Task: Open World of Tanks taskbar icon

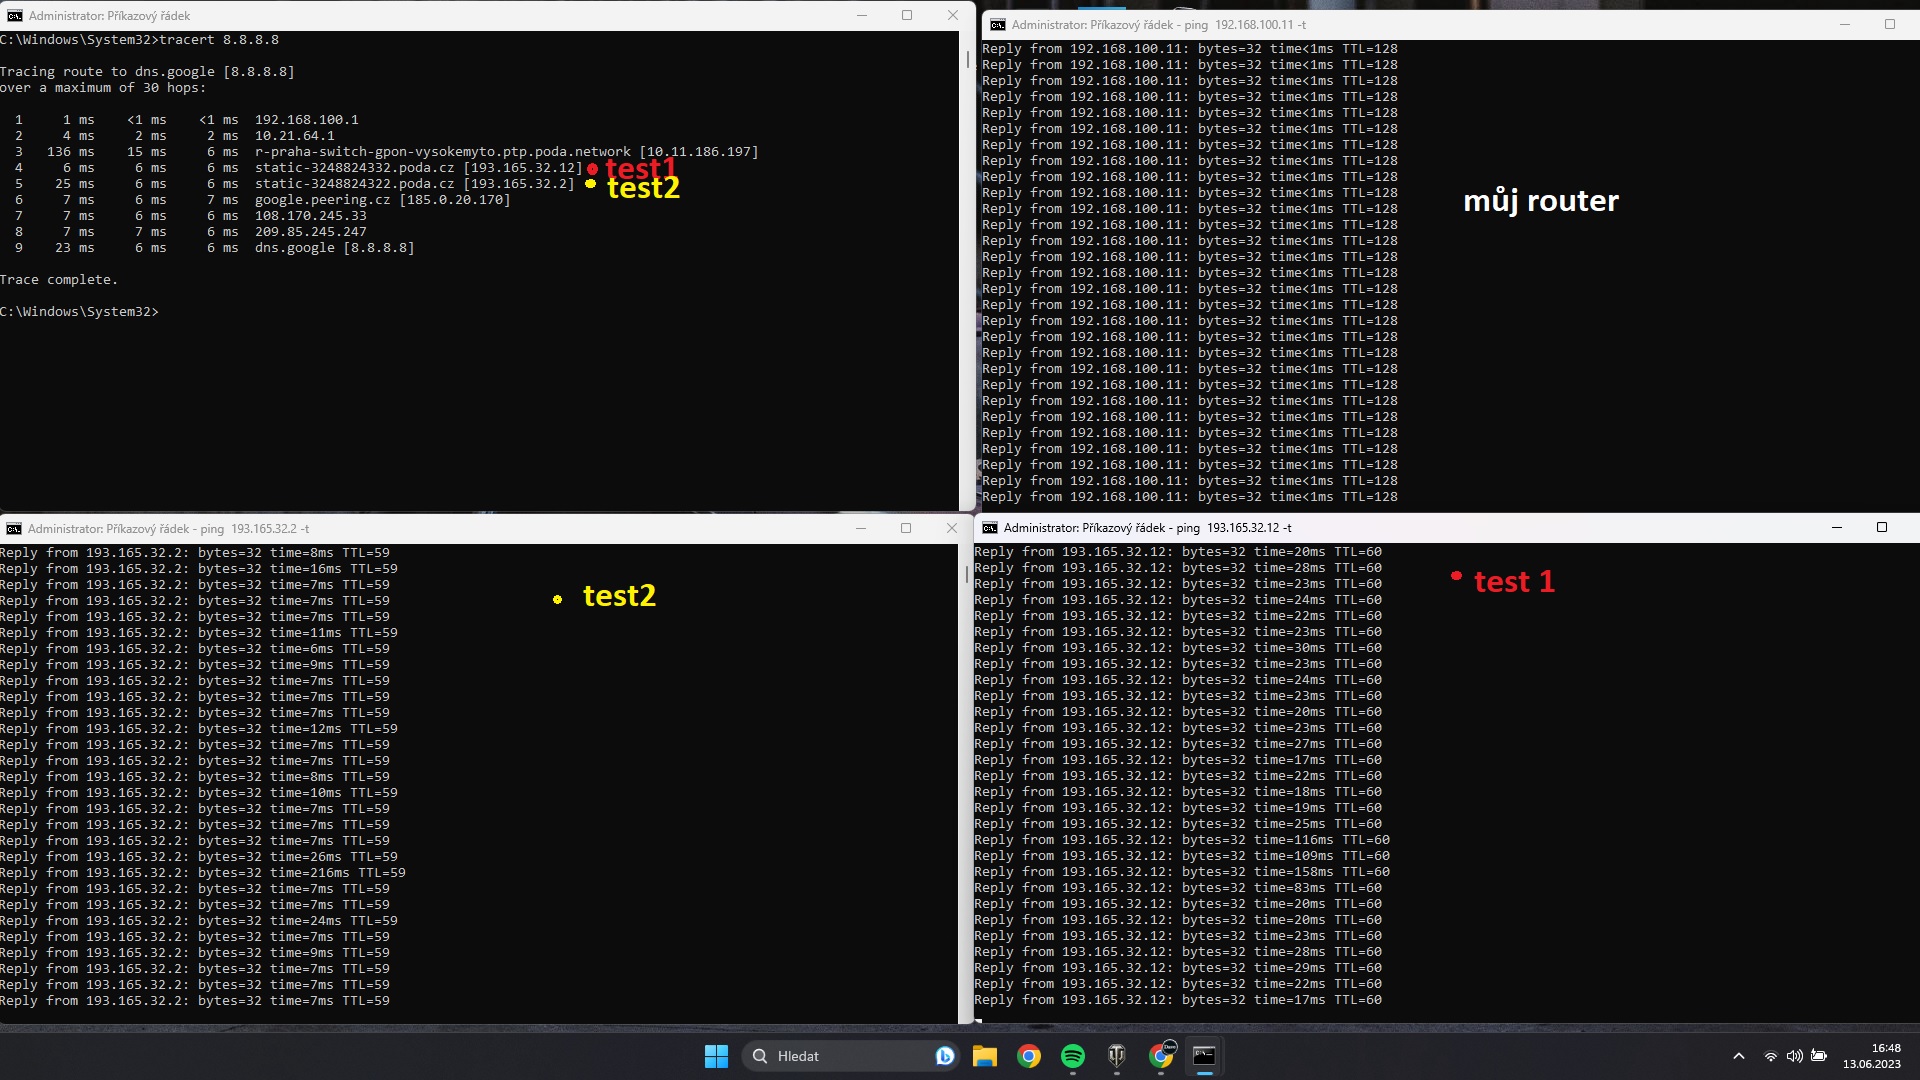Action: (x=1117, y=1056)
